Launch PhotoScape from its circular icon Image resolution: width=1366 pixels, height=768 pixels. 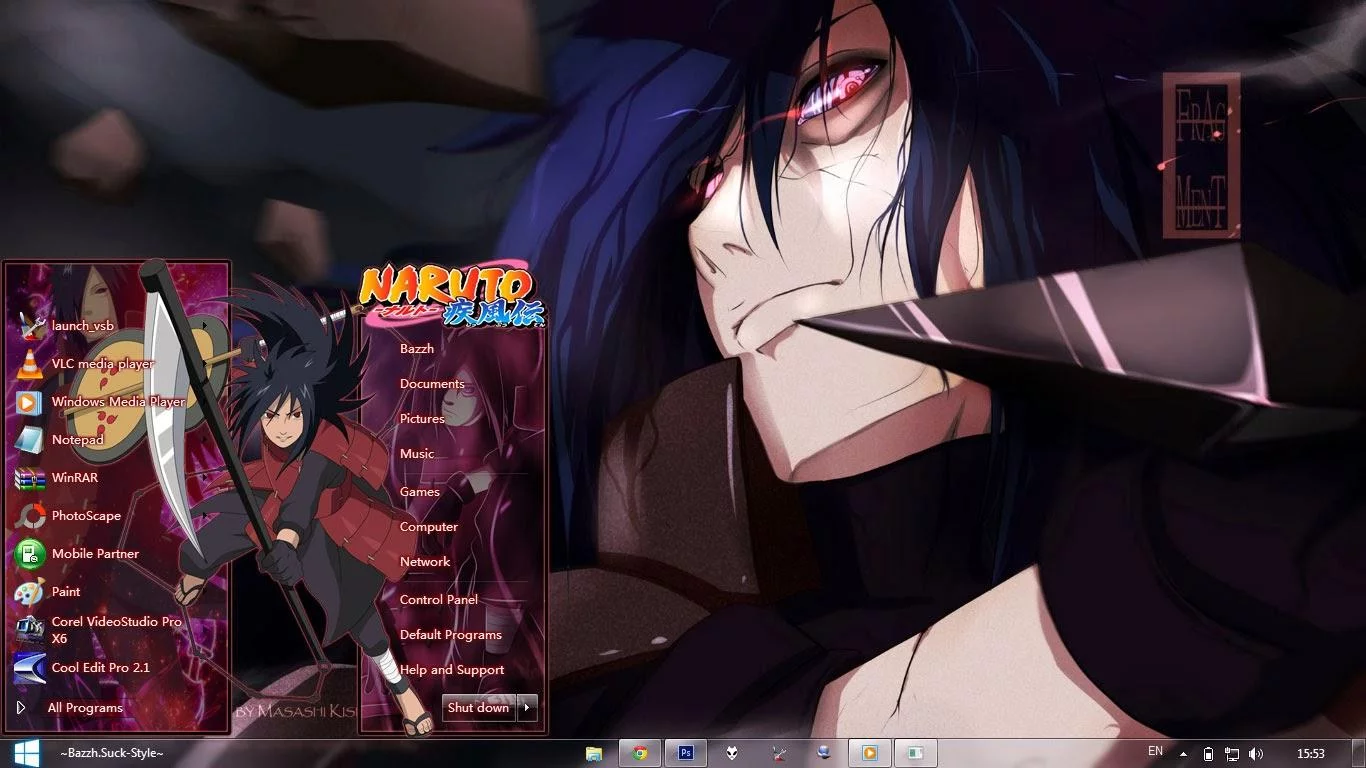click(x=30, y=516)
